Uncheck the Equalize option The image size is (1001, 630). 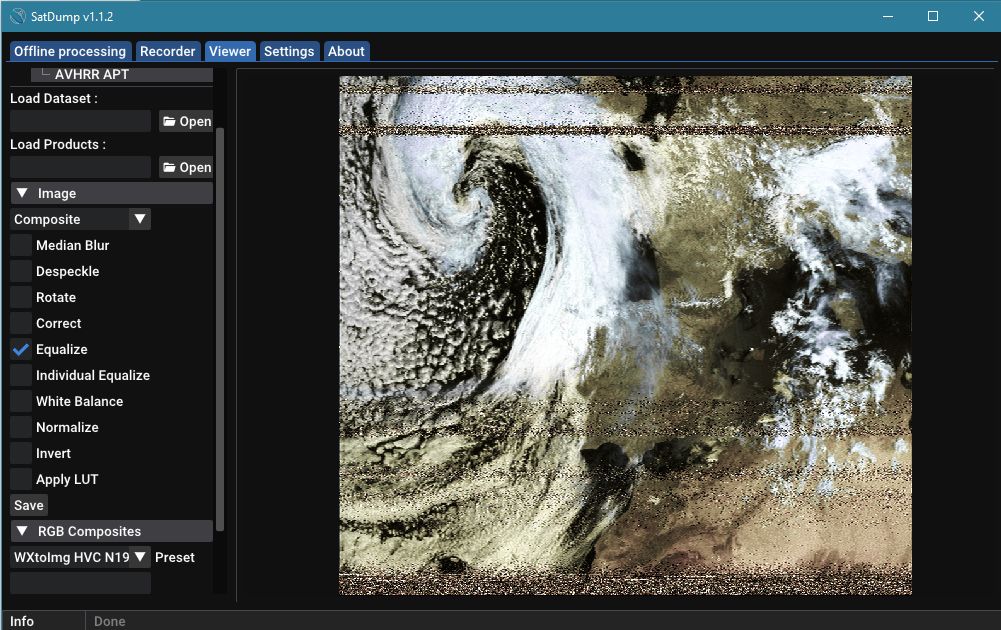[x=21, y=349]
